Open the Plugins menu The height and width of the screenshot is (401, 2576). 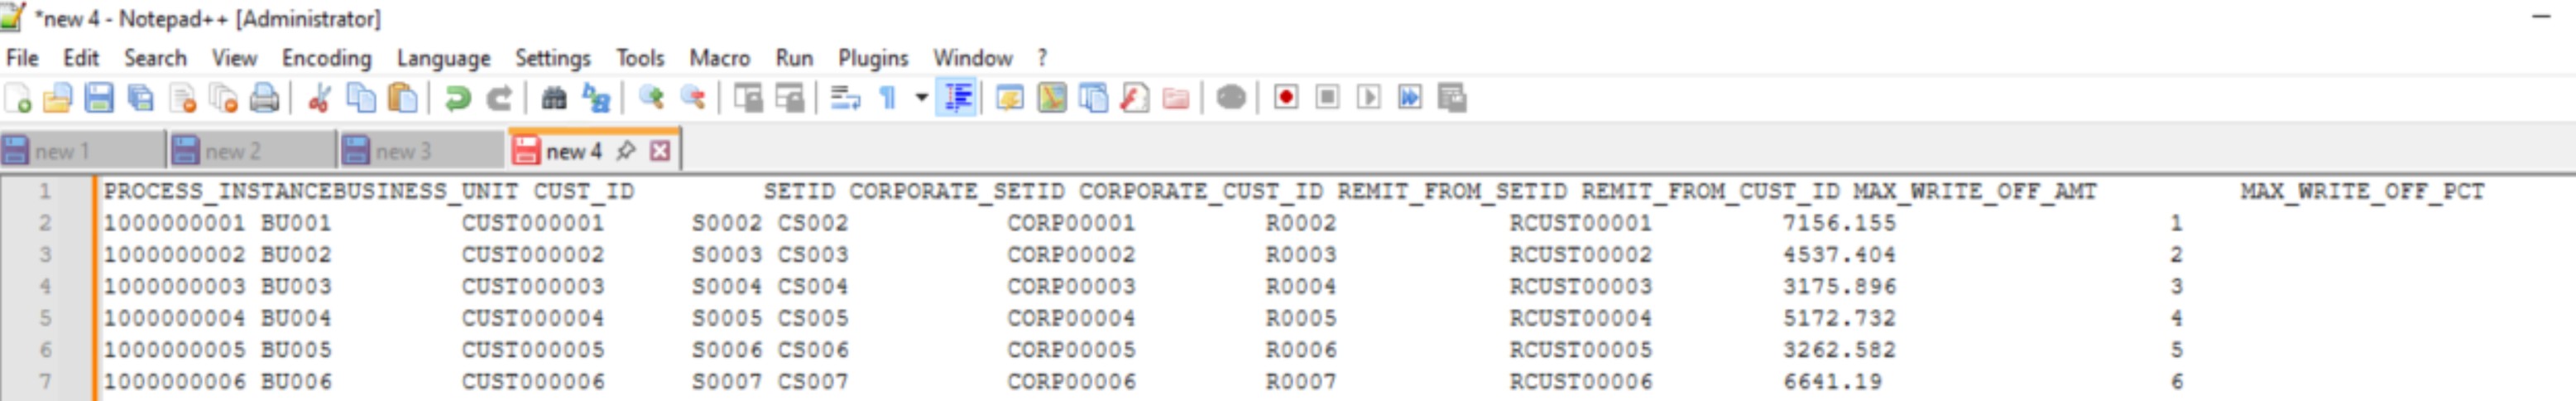(x=873, y=58)
